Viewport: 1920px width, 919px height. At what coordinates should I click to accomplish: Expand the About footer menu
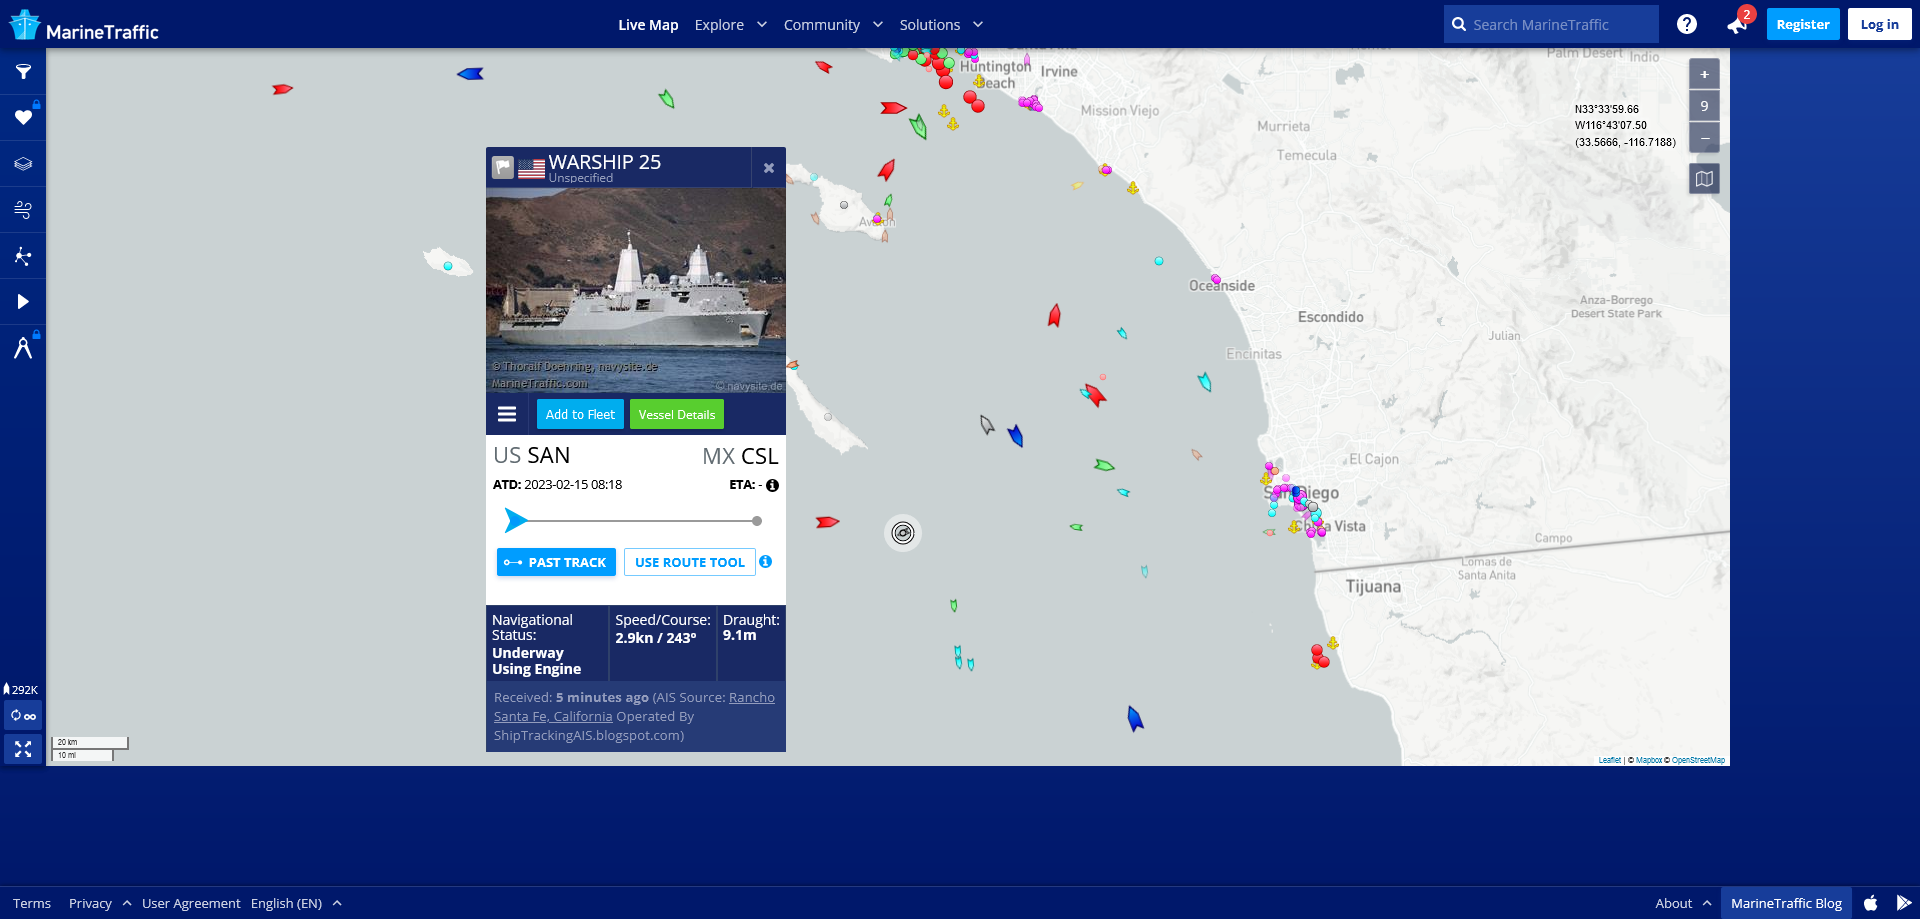coord(1683,903)
